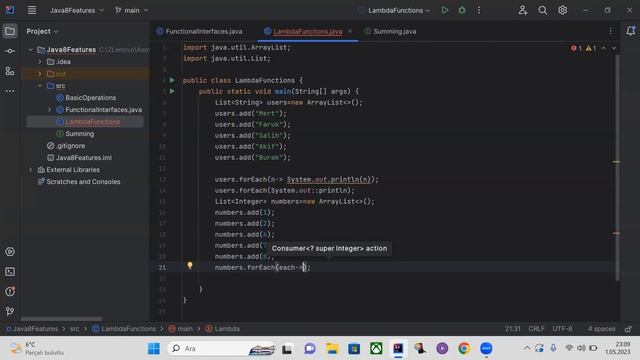Click Lambda breadcrumb
The image size is (640, 360).
click(x=223, y=329)
